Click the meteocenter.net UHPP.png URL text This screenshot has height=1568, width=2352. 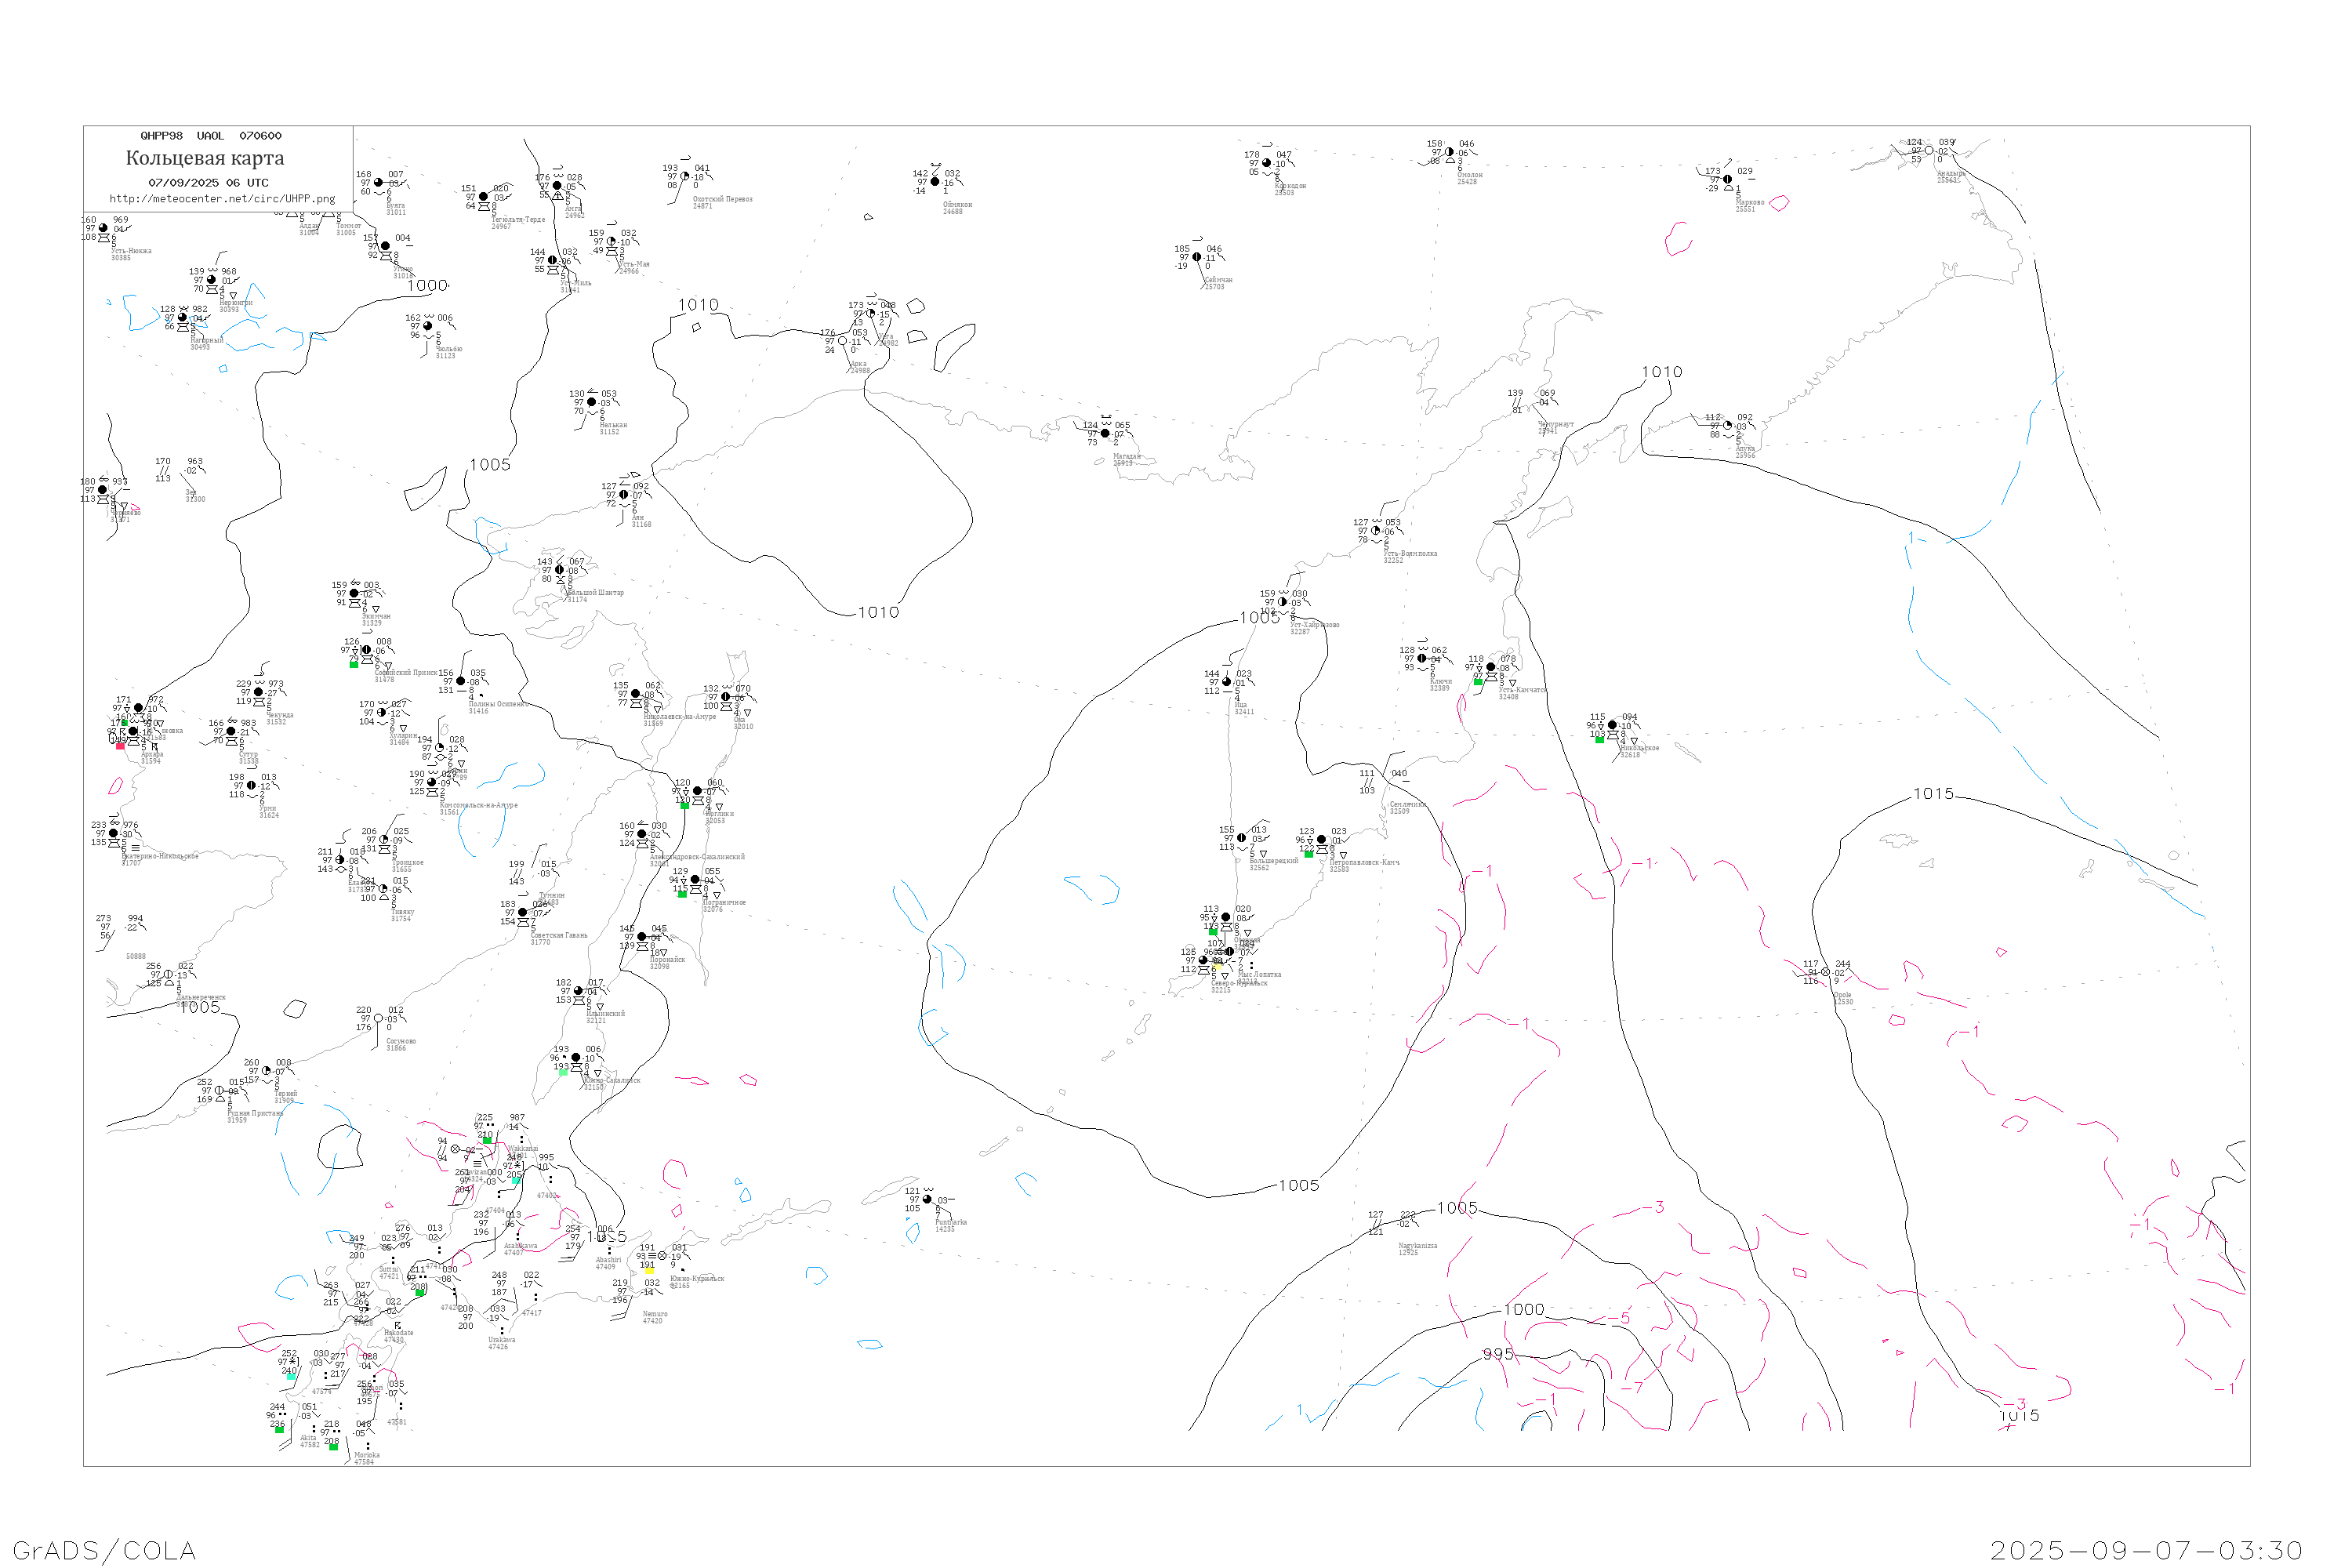222,199
